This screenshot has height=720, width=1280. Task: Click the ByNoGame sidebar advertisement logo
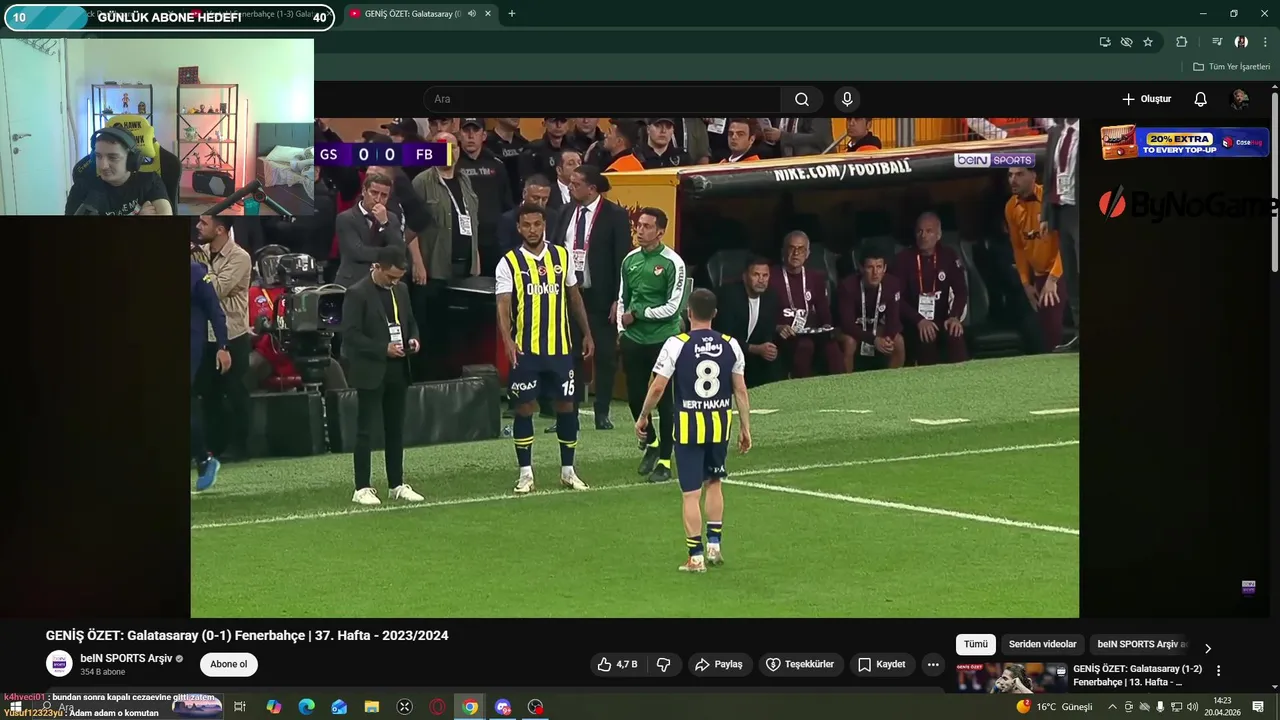click(x=1188, y=205)
